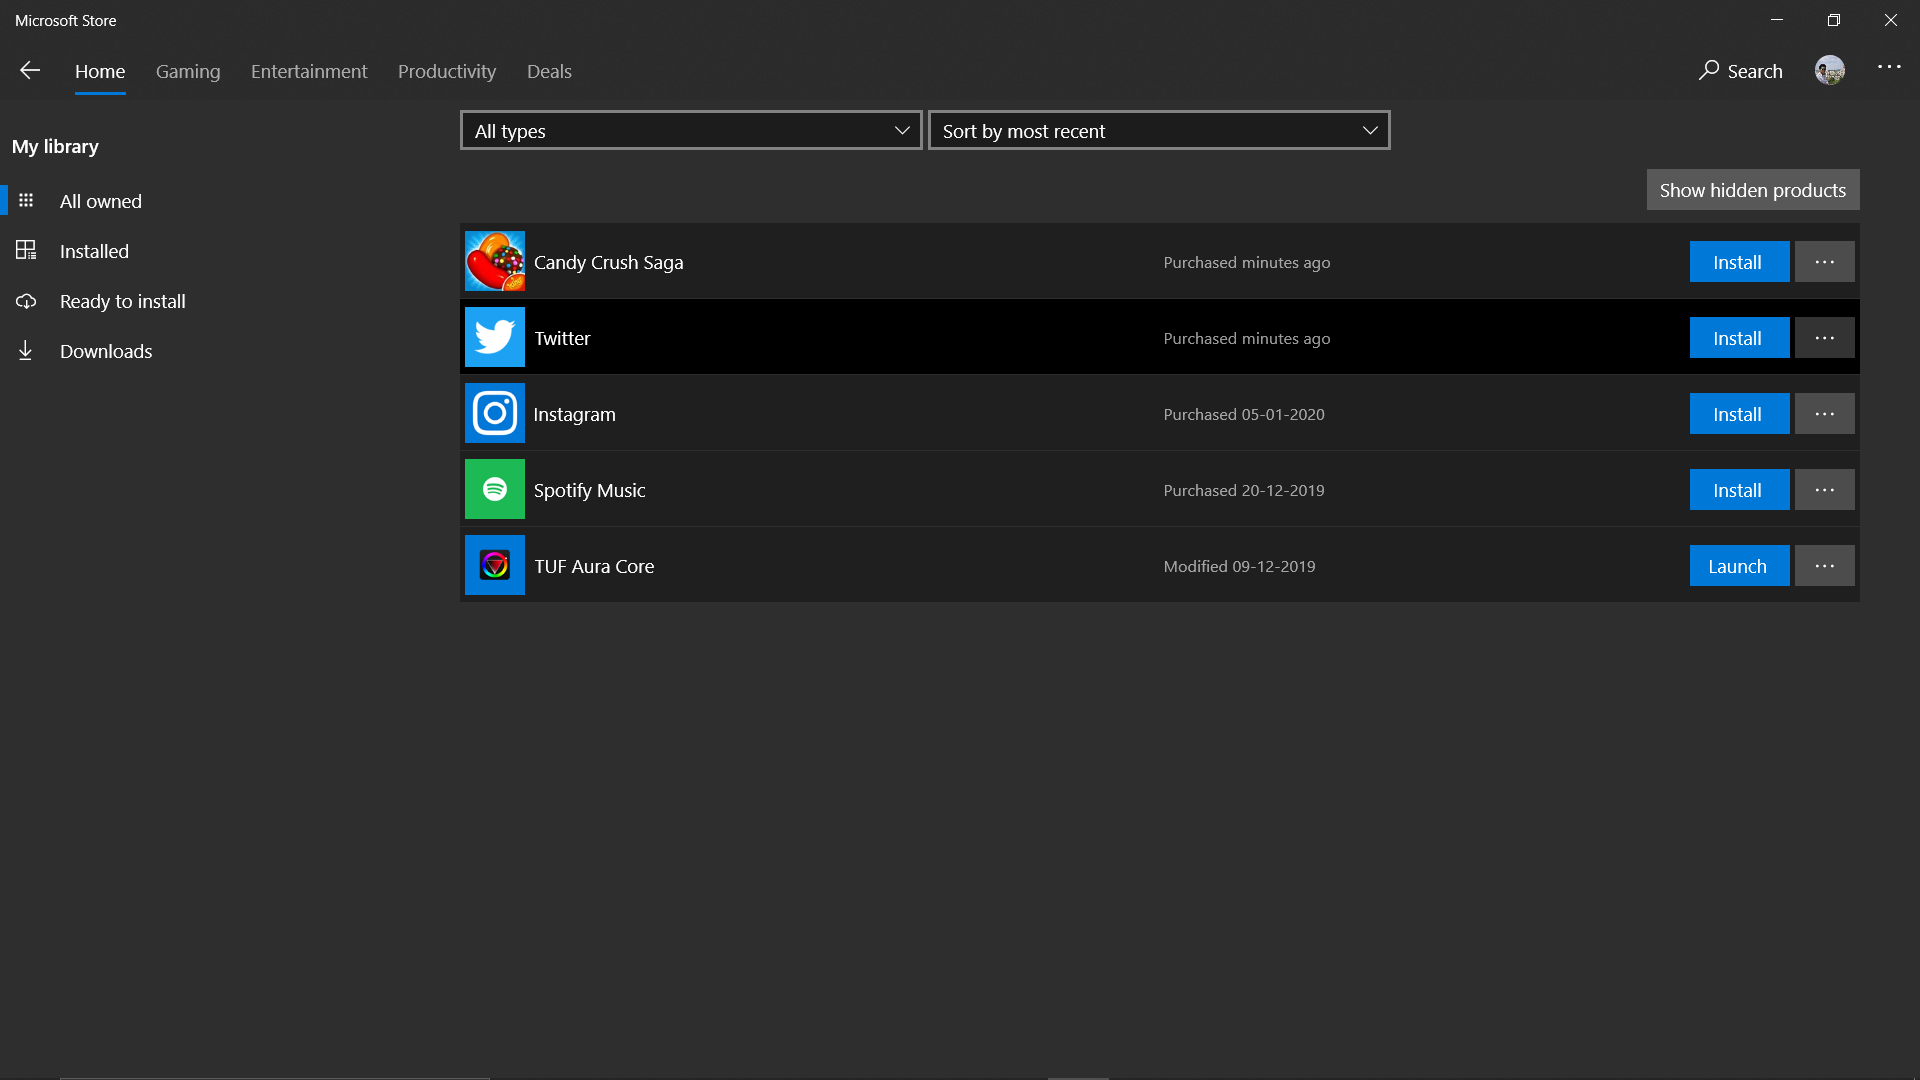Click 'Purchased minutes ago' in Twitter row
This screenshot has height=1080, width=1920.
[x=1247, y=338]
